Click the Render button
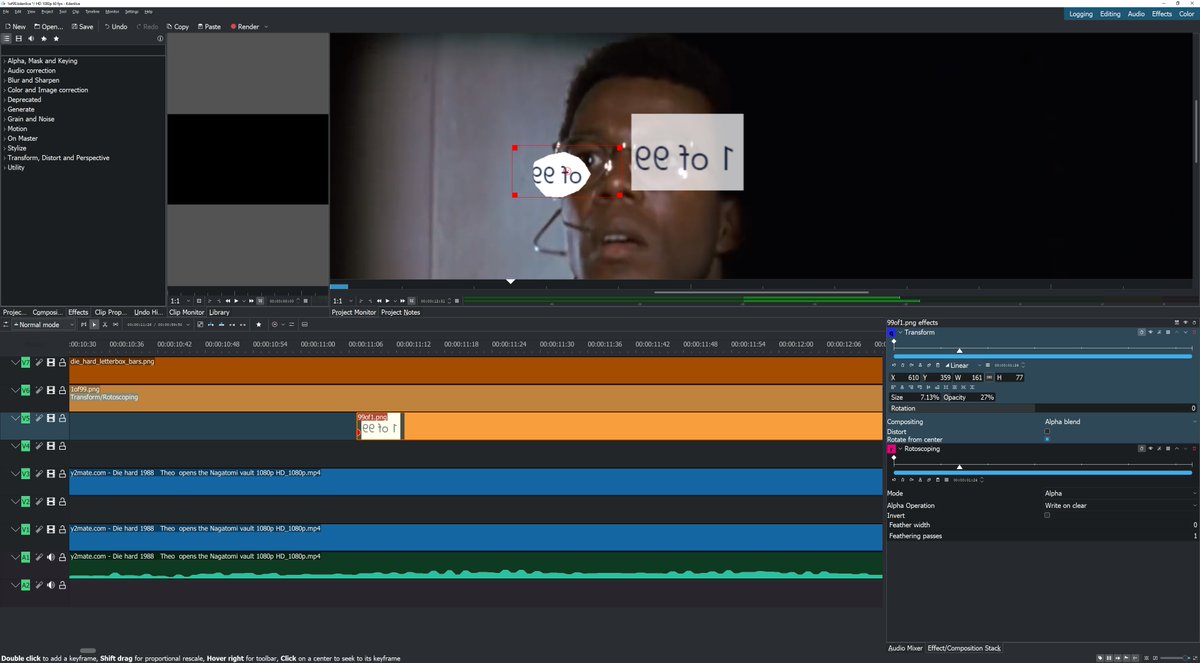1200x663 pixels. [244, 27]
